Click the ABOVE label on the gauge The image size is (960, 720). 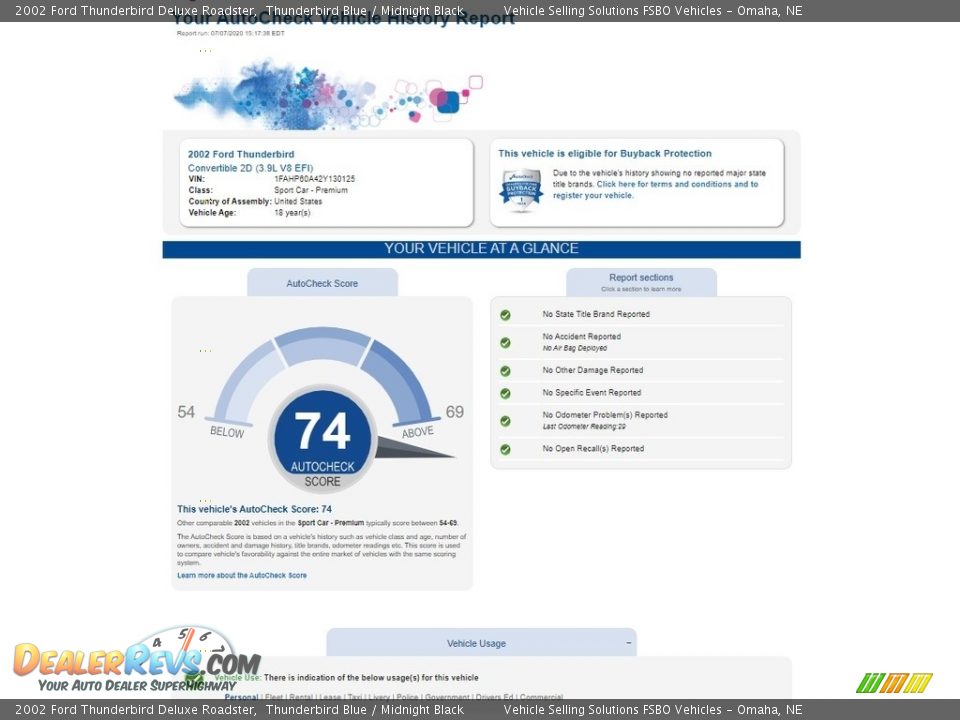click(418, 432)
